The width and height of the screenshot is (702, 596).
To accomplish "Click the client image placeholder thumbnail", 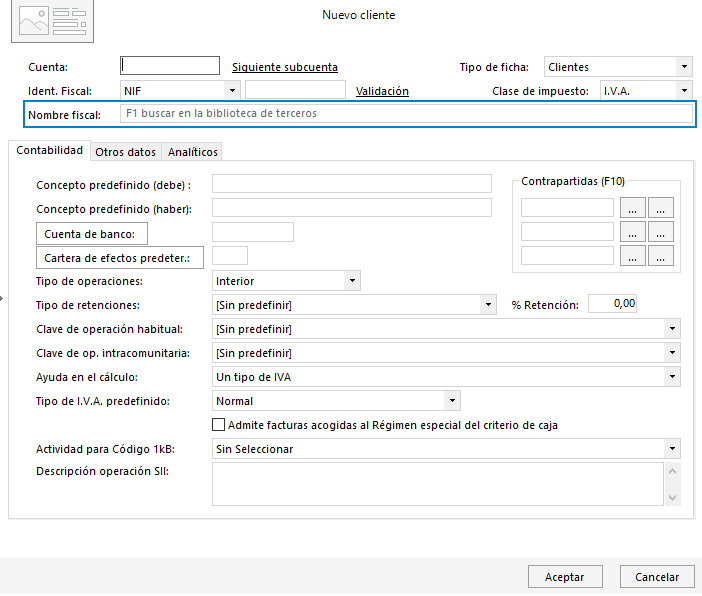I will click(x=52, y=21).
